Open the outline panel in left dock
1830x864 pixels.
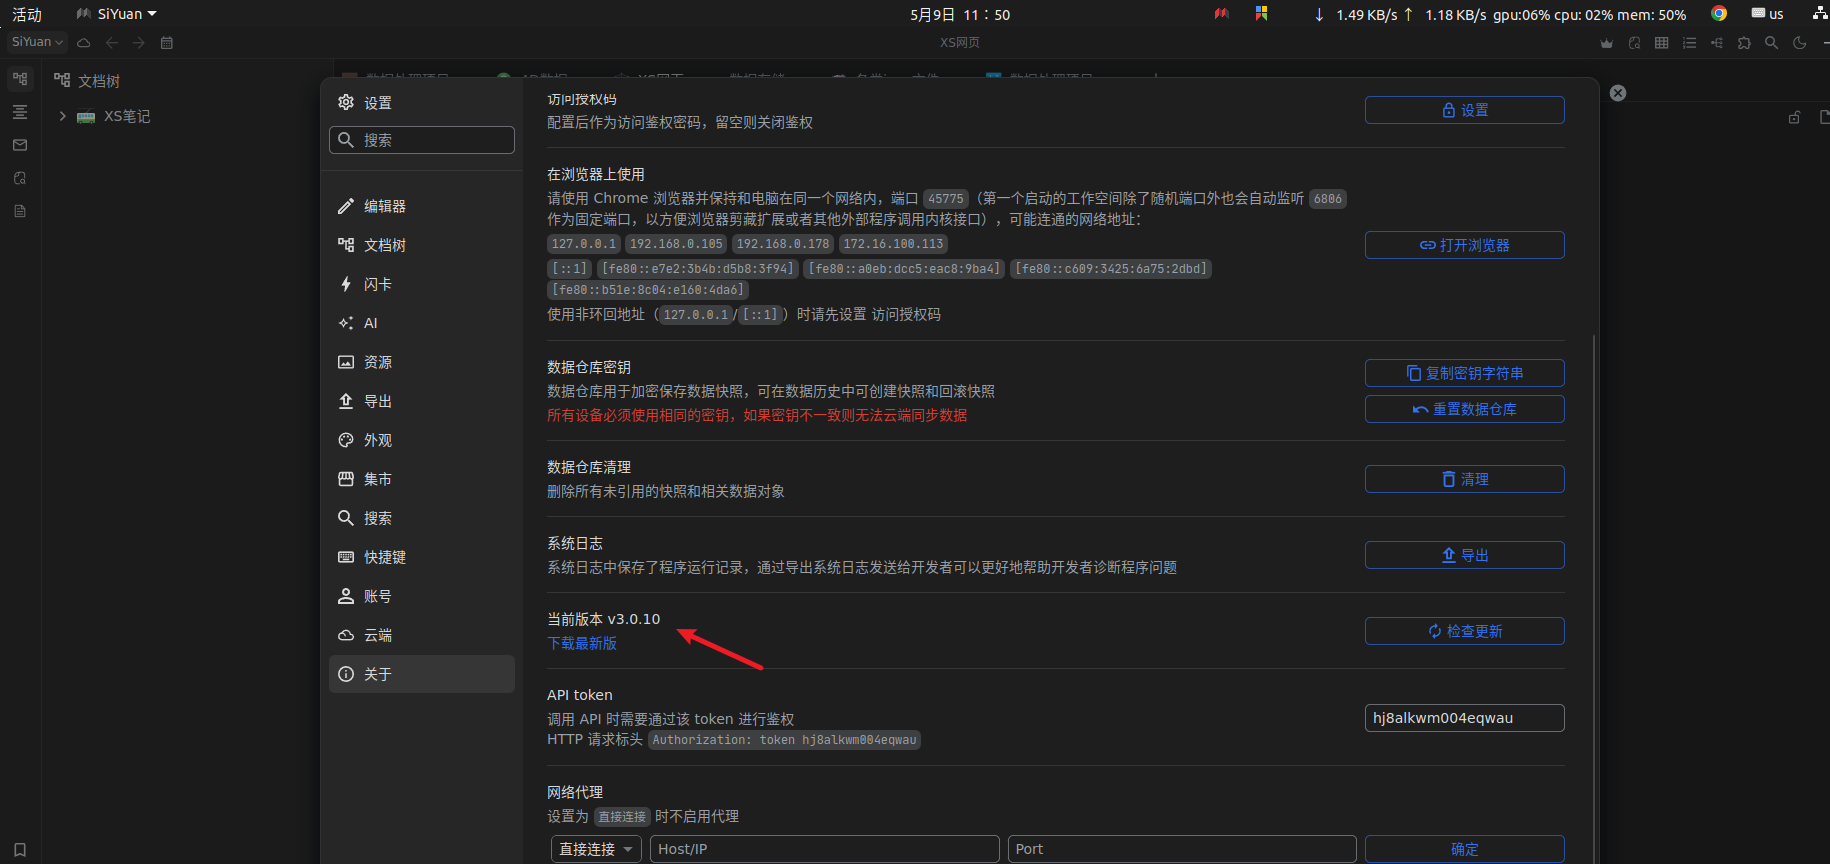point(20,112)
